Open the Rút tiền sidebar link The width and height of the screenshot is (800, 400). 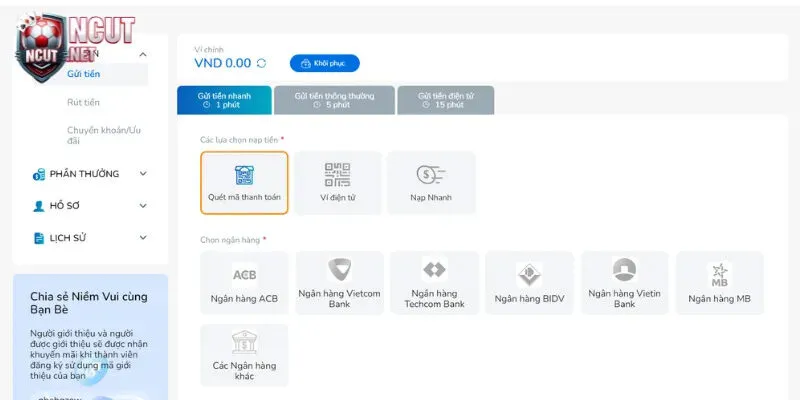point(83,102)
